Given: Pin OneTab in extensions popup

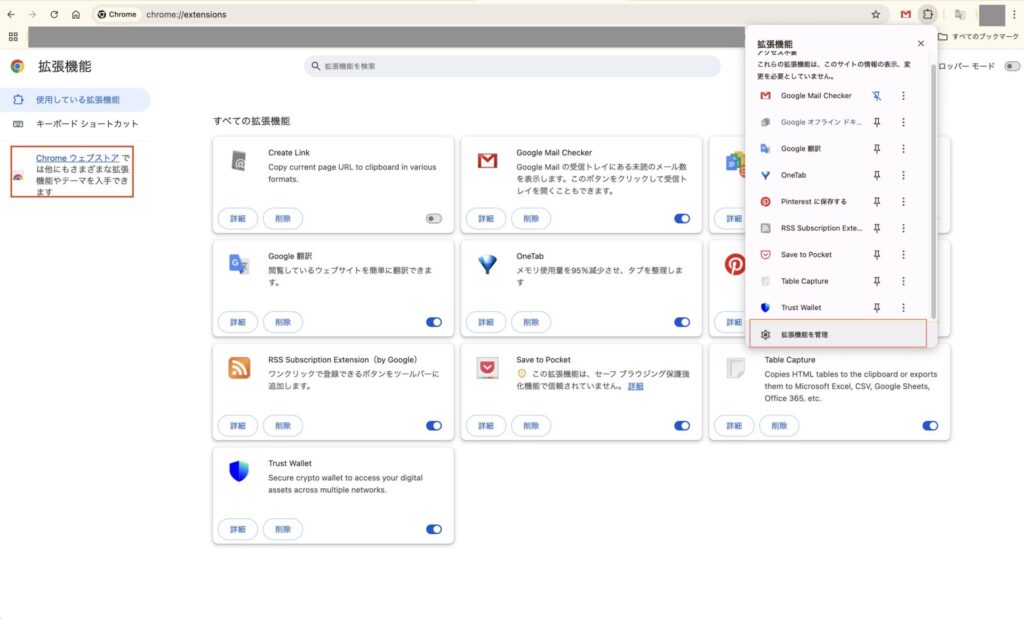Looking at the screenshot, I should [x=876, y=175].
